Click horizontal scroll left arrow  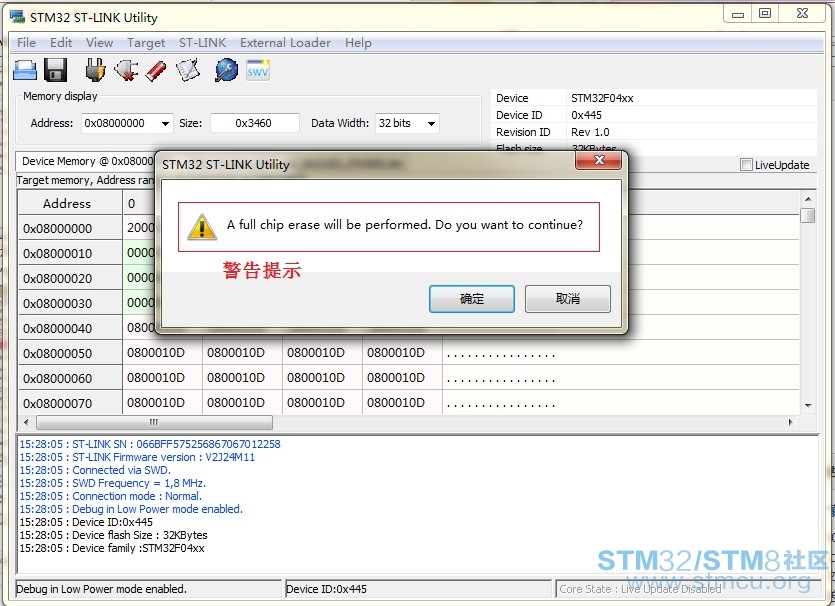pyautogui.click(x=26, y=422)
